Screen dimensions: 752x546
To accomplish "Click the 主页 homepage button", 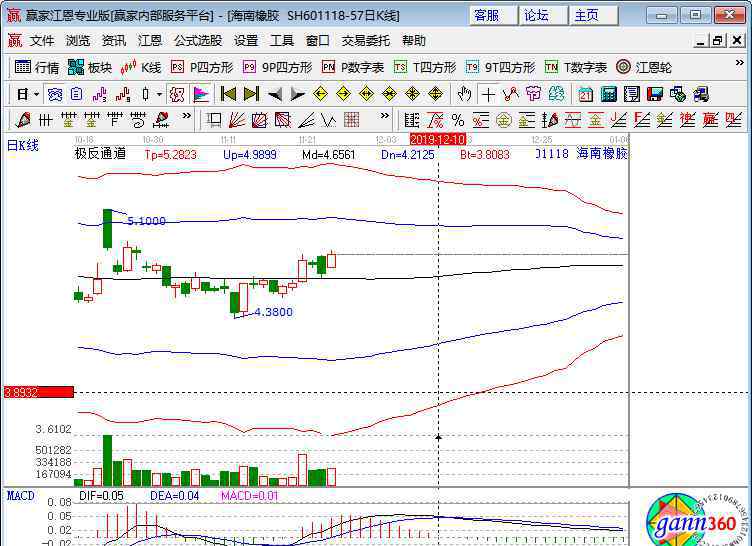I will coord(593,15).
